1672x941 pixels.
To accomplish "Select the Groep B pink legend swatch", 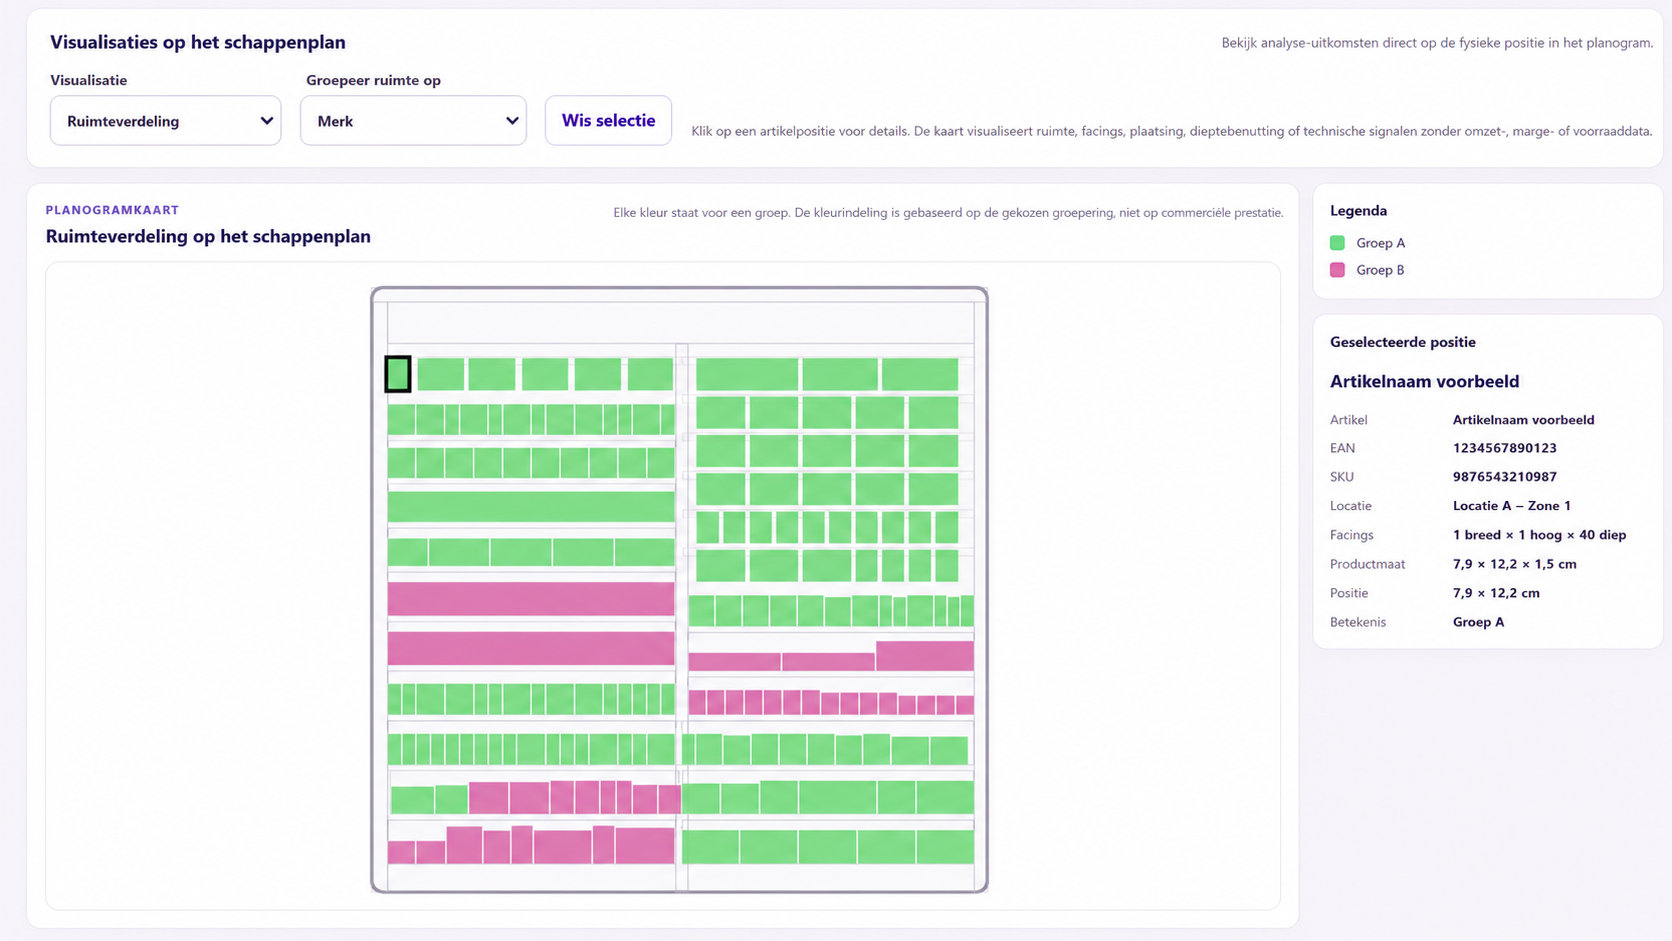I will (1337, 270).
